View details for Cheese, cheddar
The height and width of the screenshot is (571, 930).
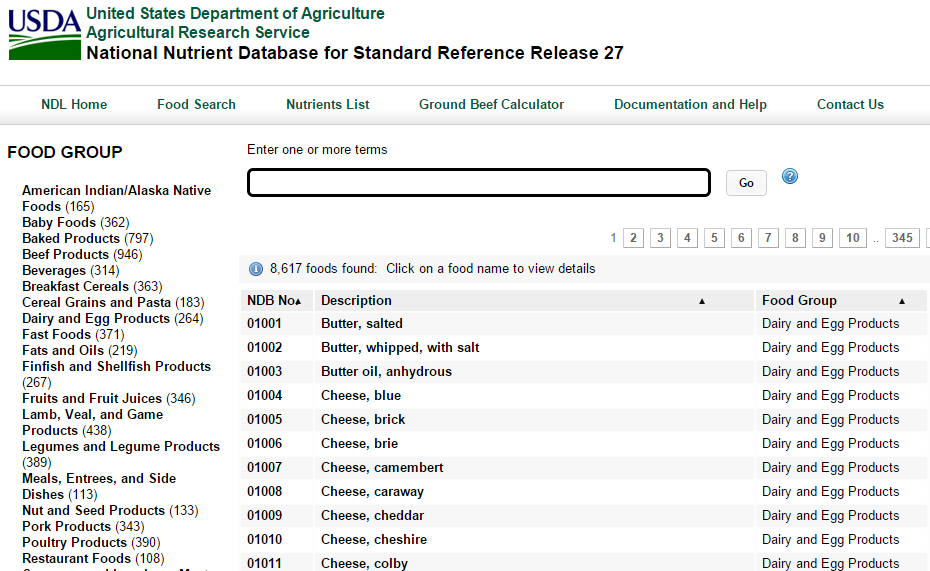pyautogui.click(x=372, y=515)
